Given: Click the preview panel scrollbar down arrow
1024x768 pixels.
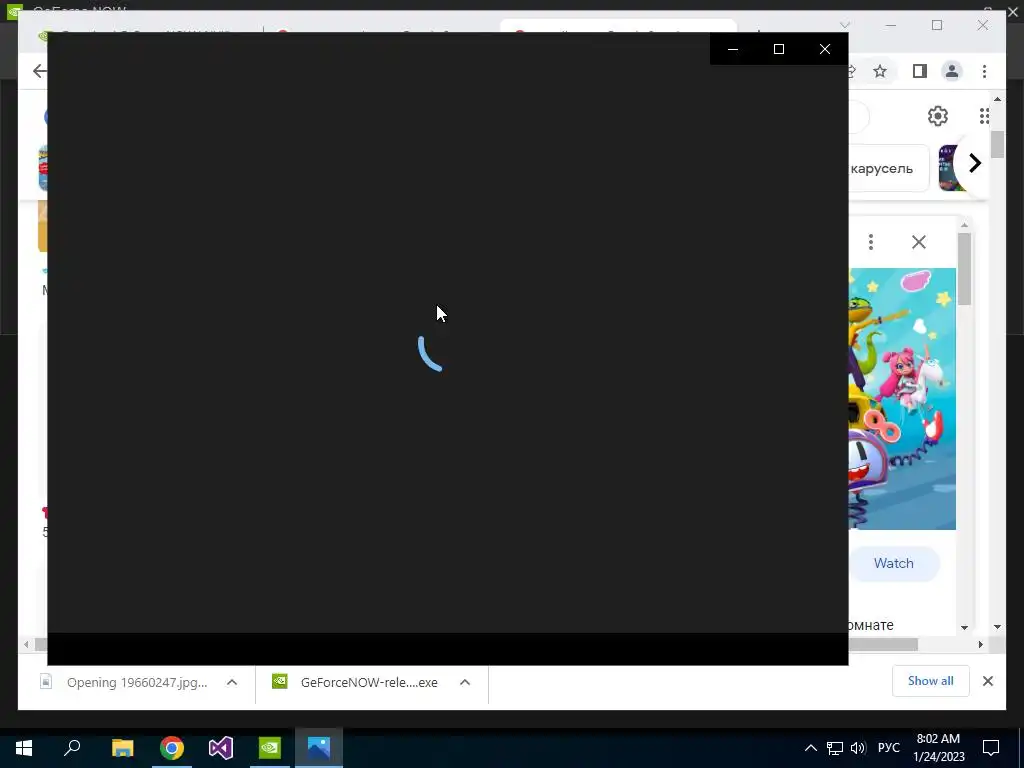Looking at the screenshot, I should 965,627.
